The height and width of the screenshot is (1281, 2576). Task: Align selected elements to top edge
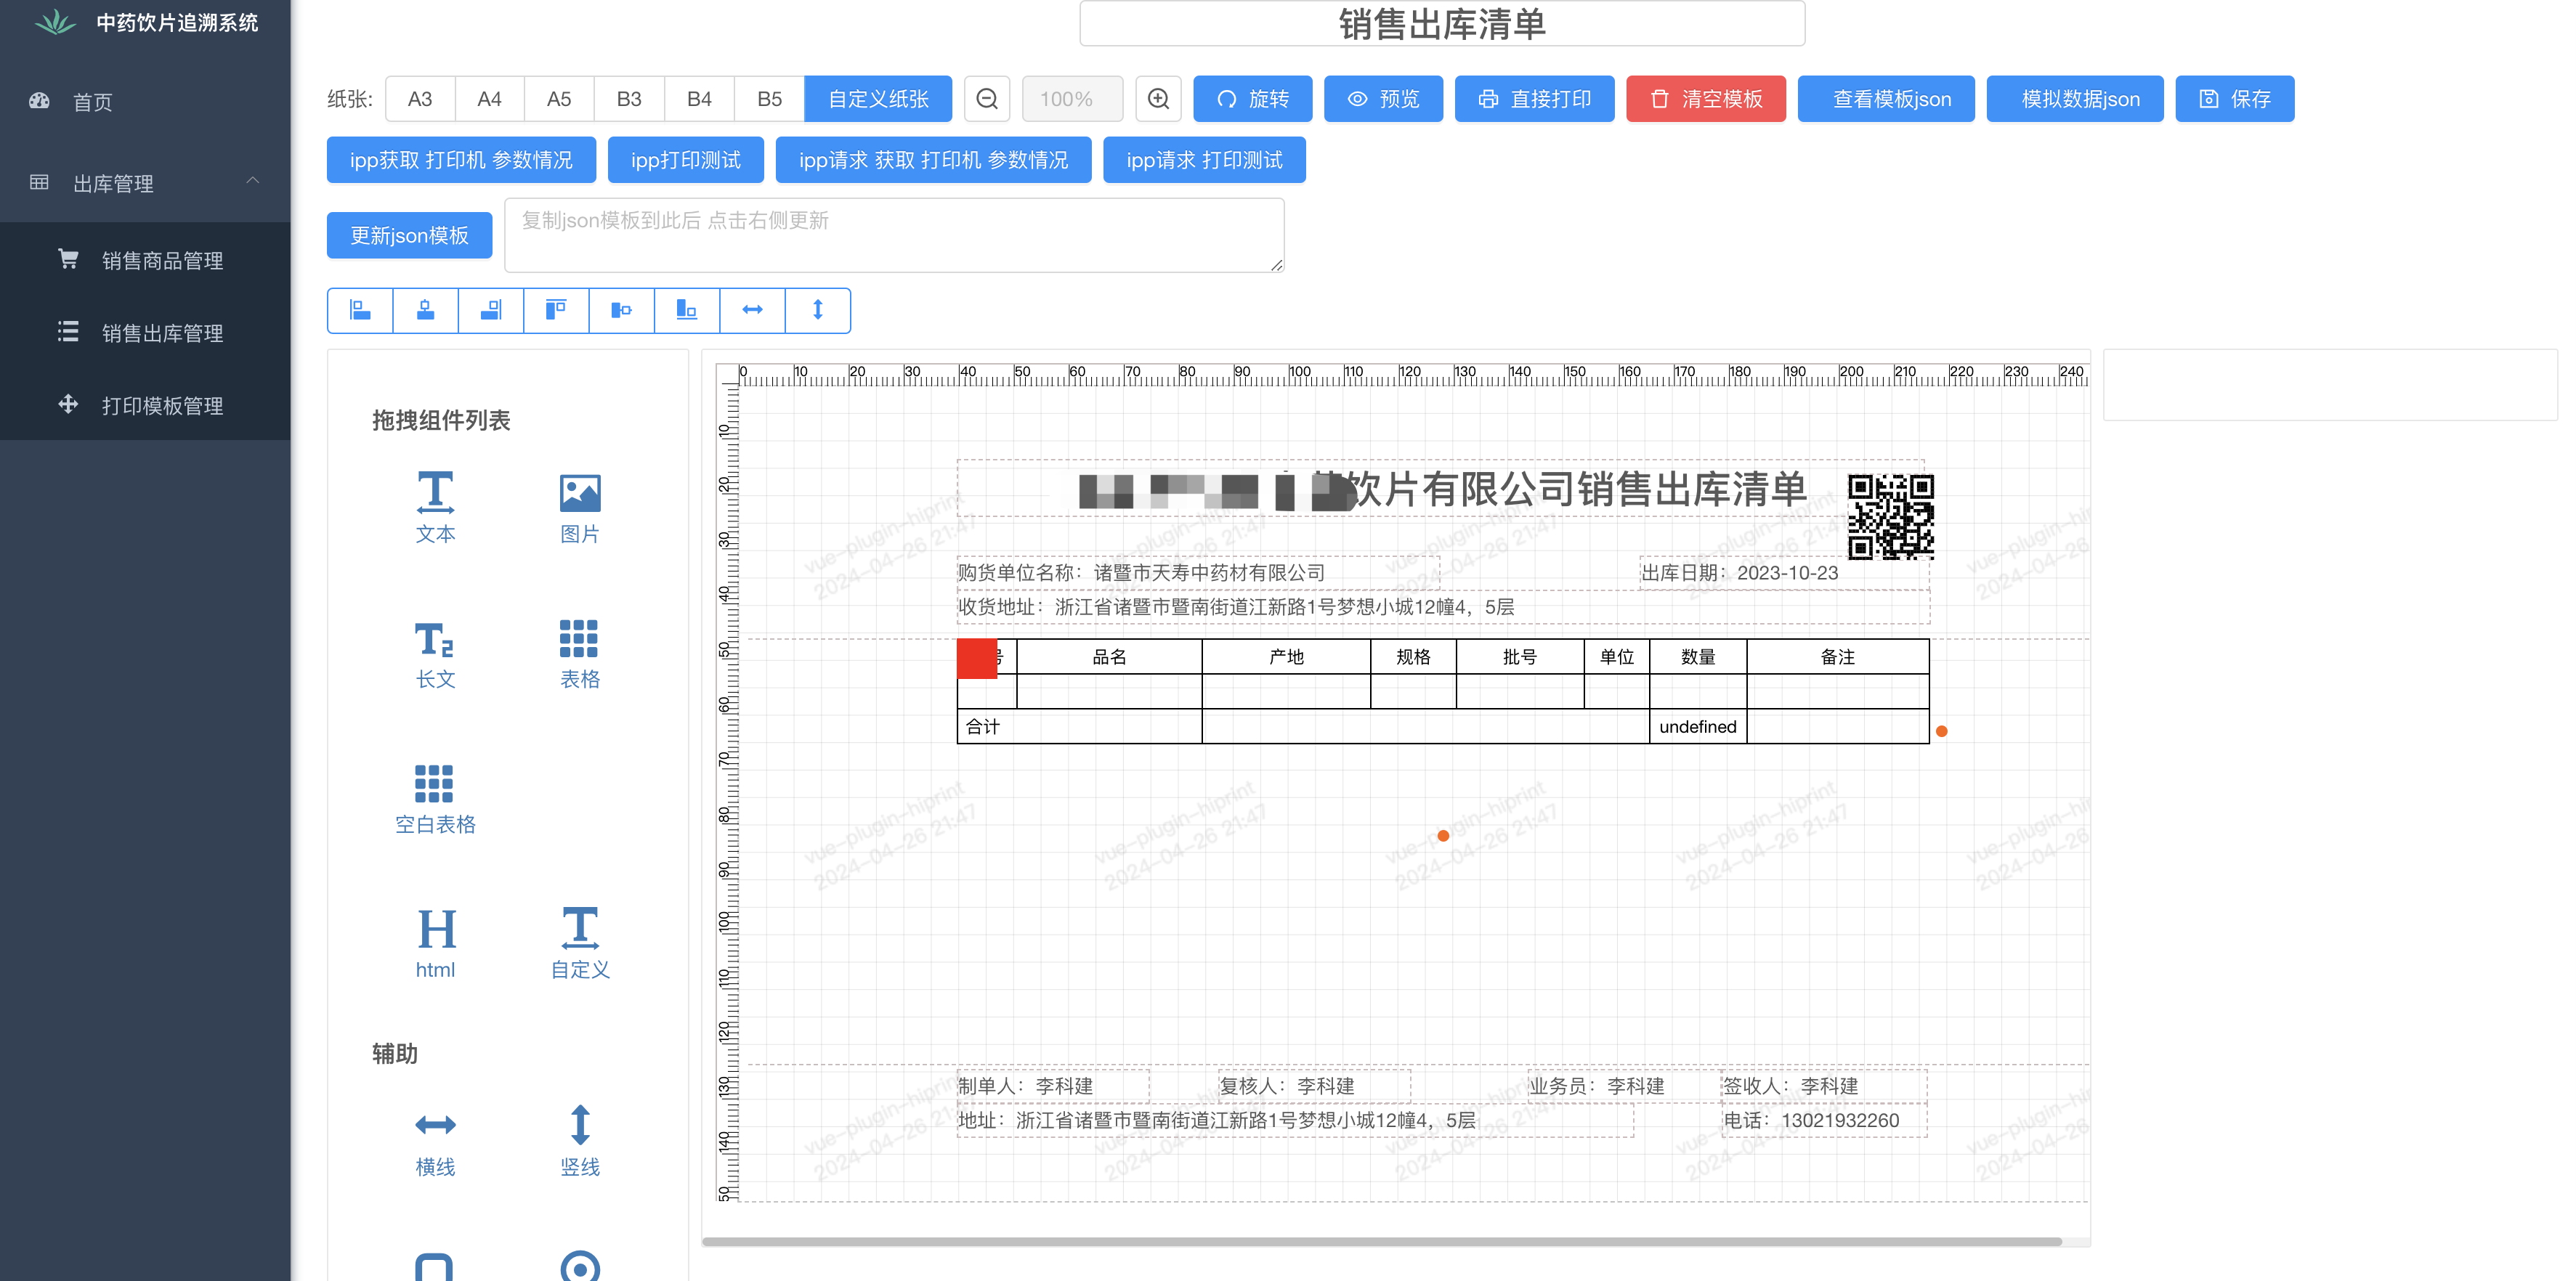[556, 310]
